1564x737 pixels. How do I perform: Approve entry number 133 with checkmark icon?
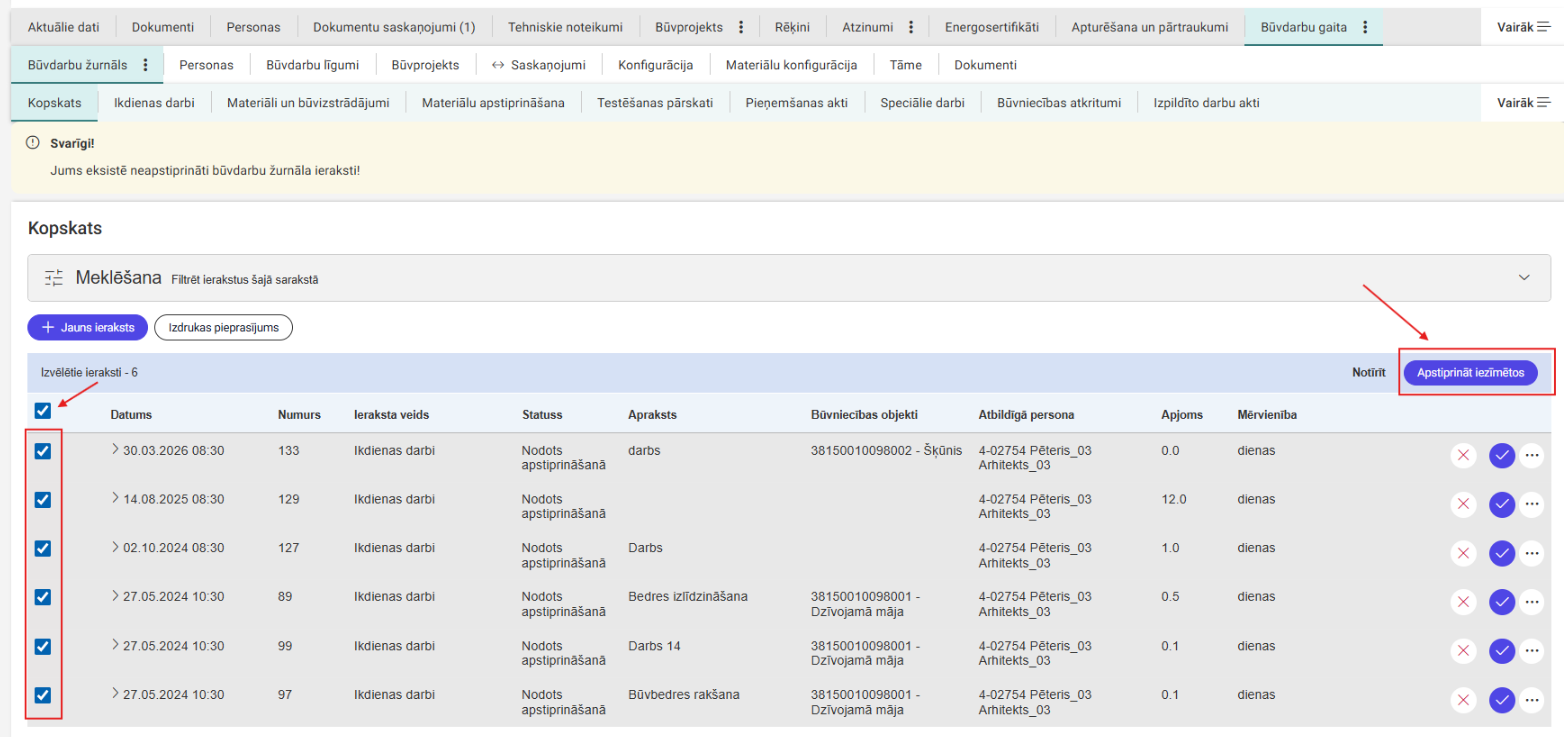pos(1501,455)
